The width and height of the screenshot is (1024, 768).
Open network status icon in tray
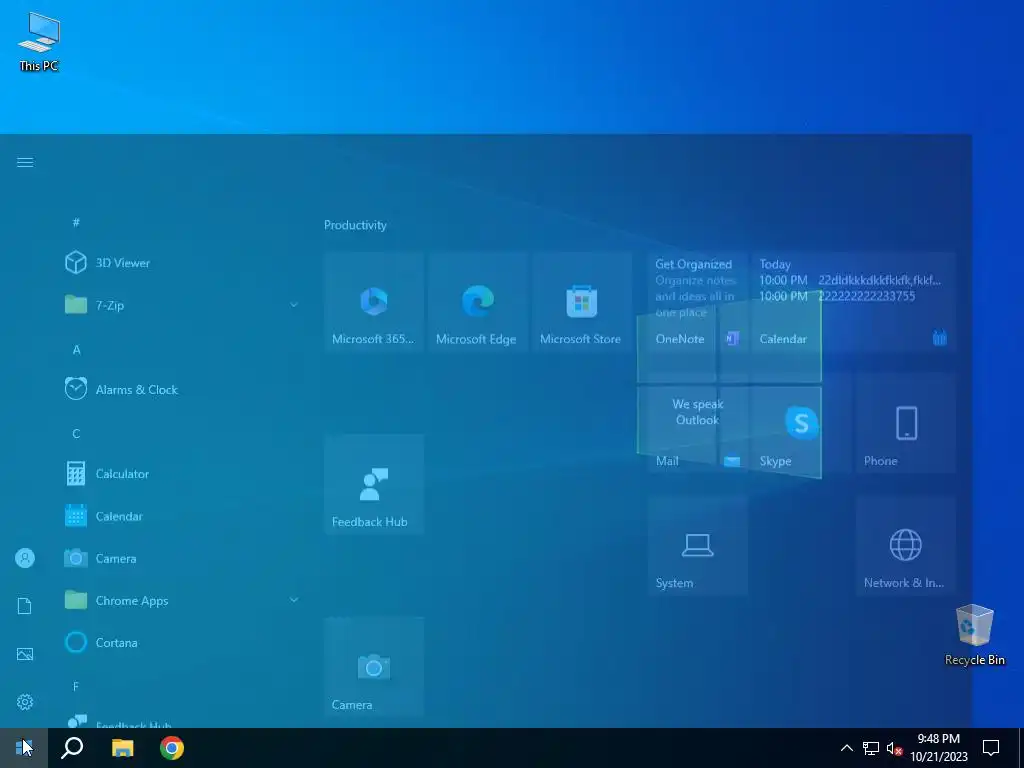click(871, 748)
